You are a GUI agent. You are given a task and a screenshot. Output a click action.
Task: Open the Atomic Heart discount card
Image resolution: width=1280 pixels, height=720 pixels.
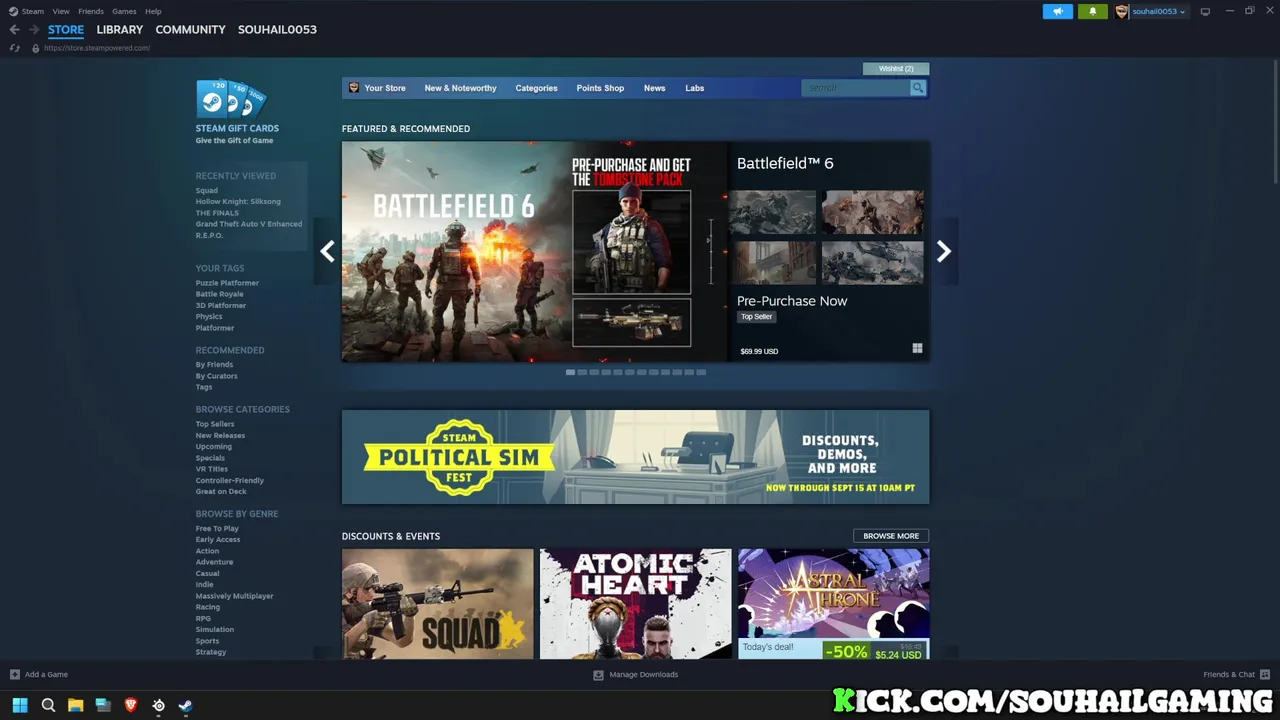pos(636,604)
